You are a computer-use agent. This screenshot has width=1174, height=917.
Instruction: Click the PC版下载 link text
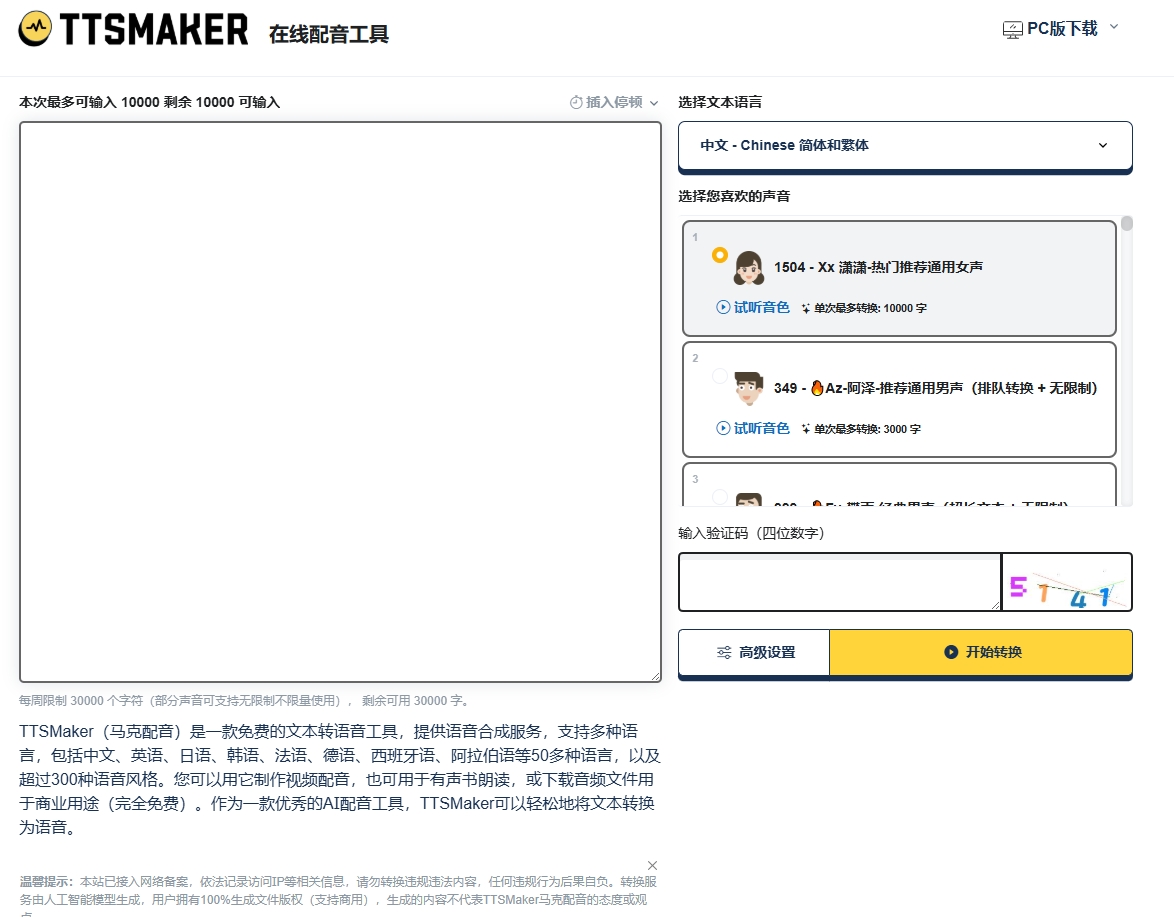click(1062, 28)
